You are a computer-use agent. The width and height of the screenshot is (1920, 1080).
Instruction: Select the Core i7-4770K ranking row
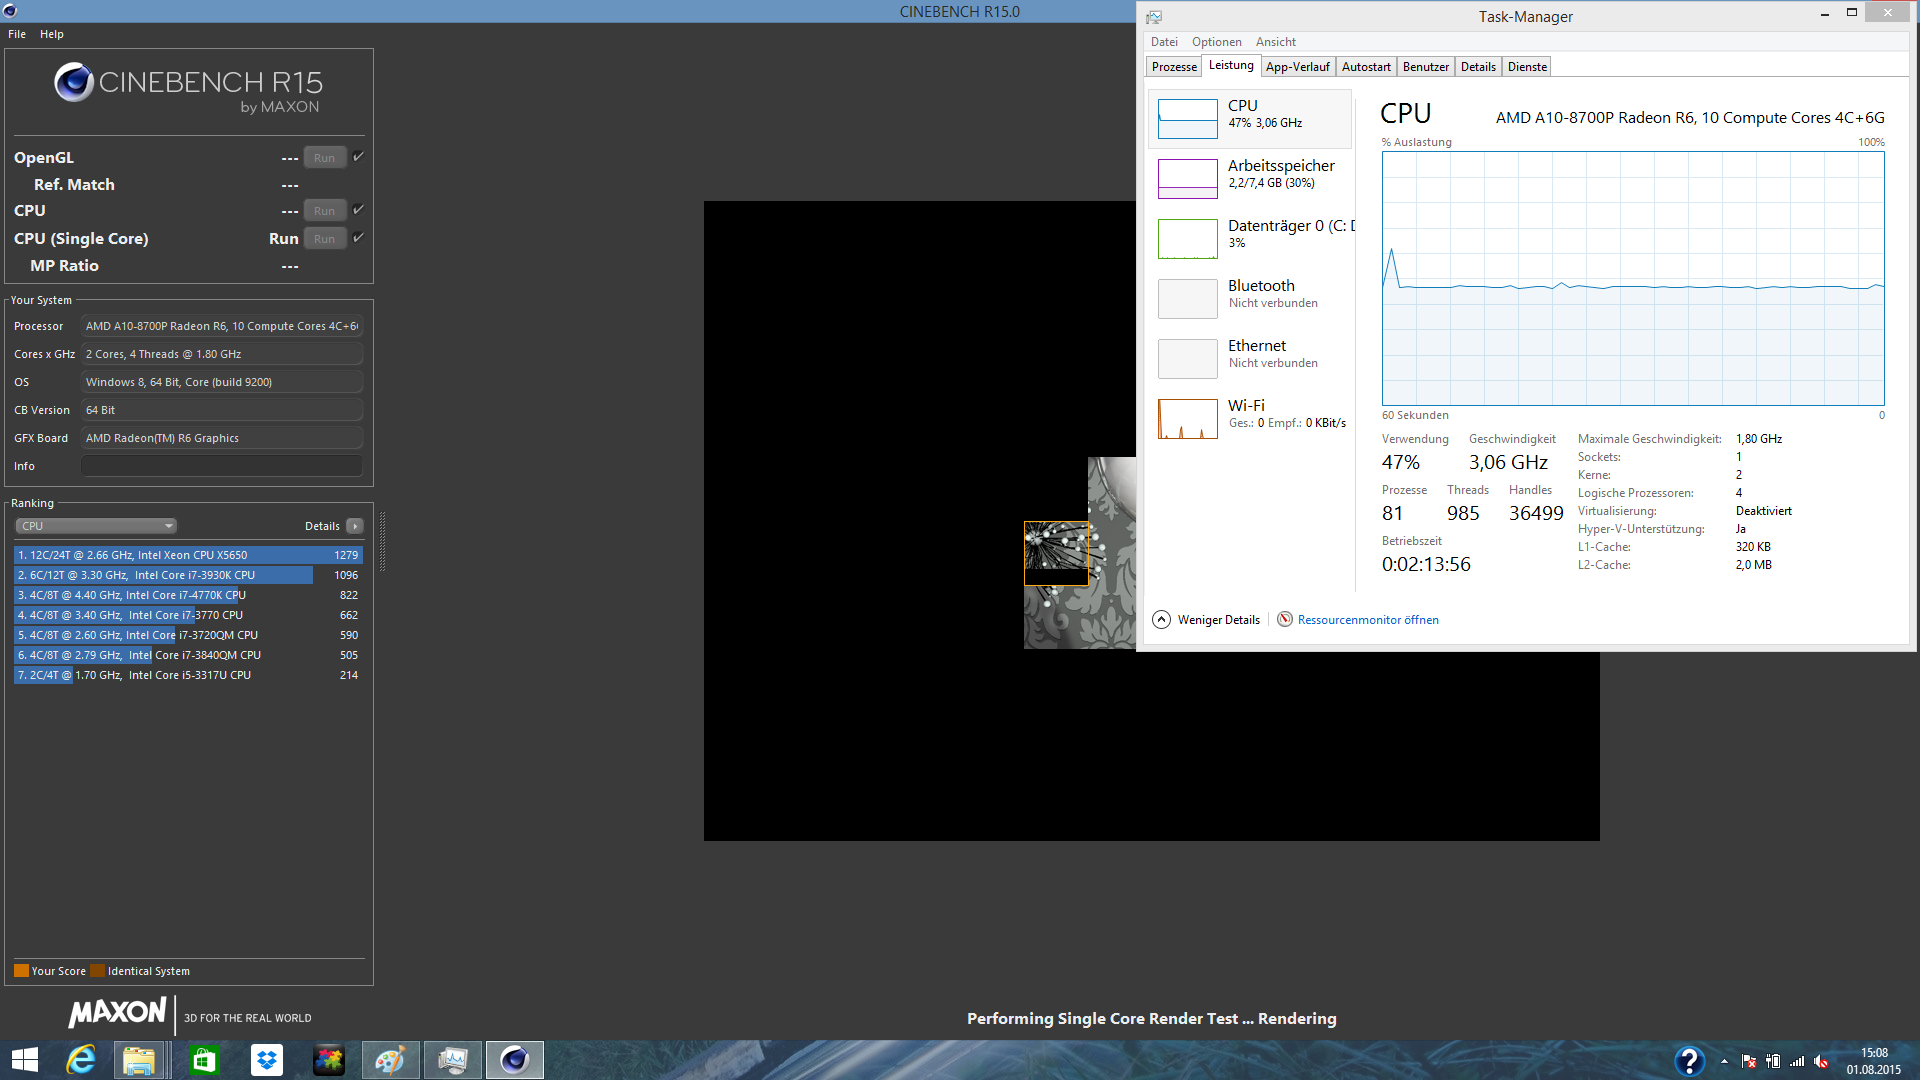coord(188,595)
